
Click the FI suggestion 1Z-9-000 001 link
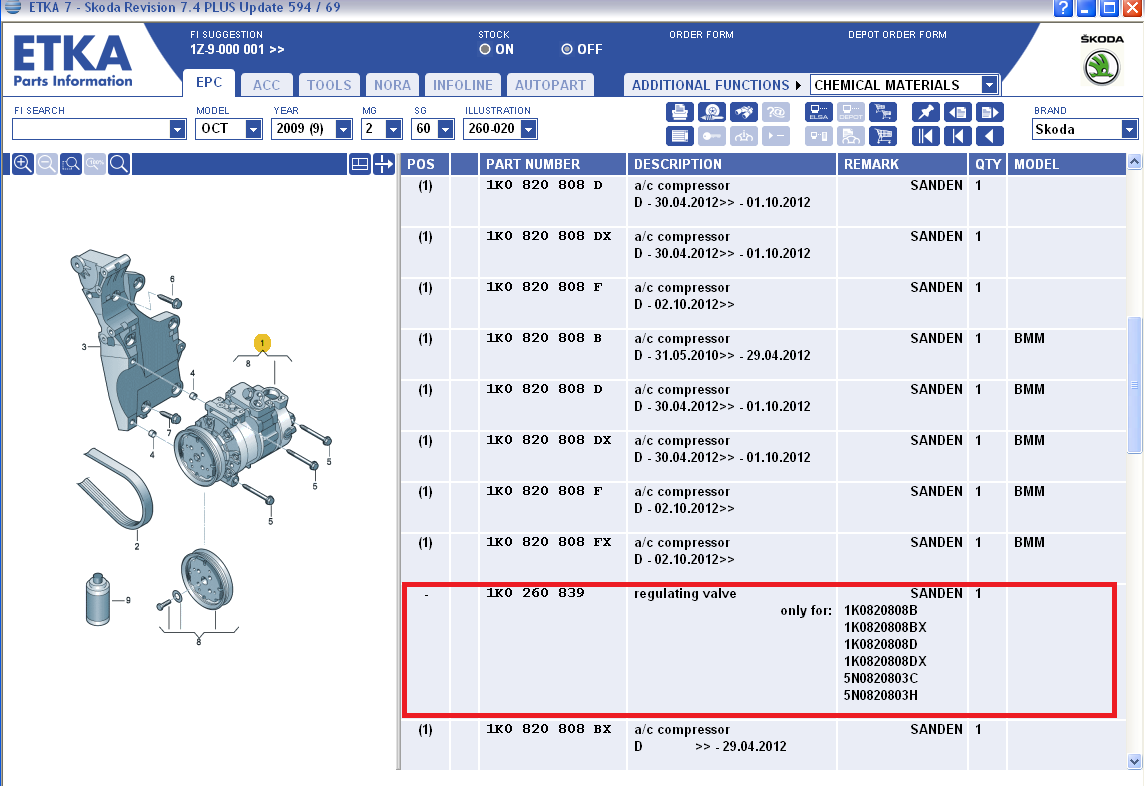(237, 50)
